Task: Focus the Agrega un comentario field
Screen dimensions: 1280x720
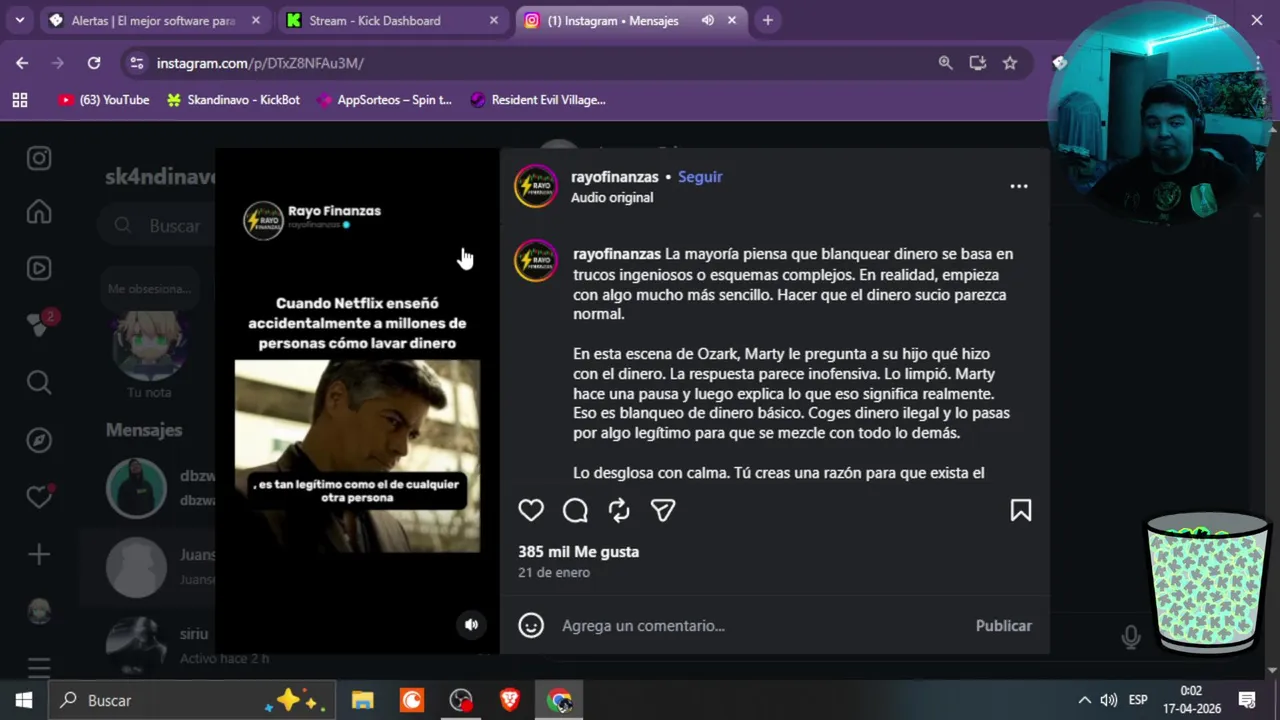Action: pyautogui.click(x=760, y=626)
